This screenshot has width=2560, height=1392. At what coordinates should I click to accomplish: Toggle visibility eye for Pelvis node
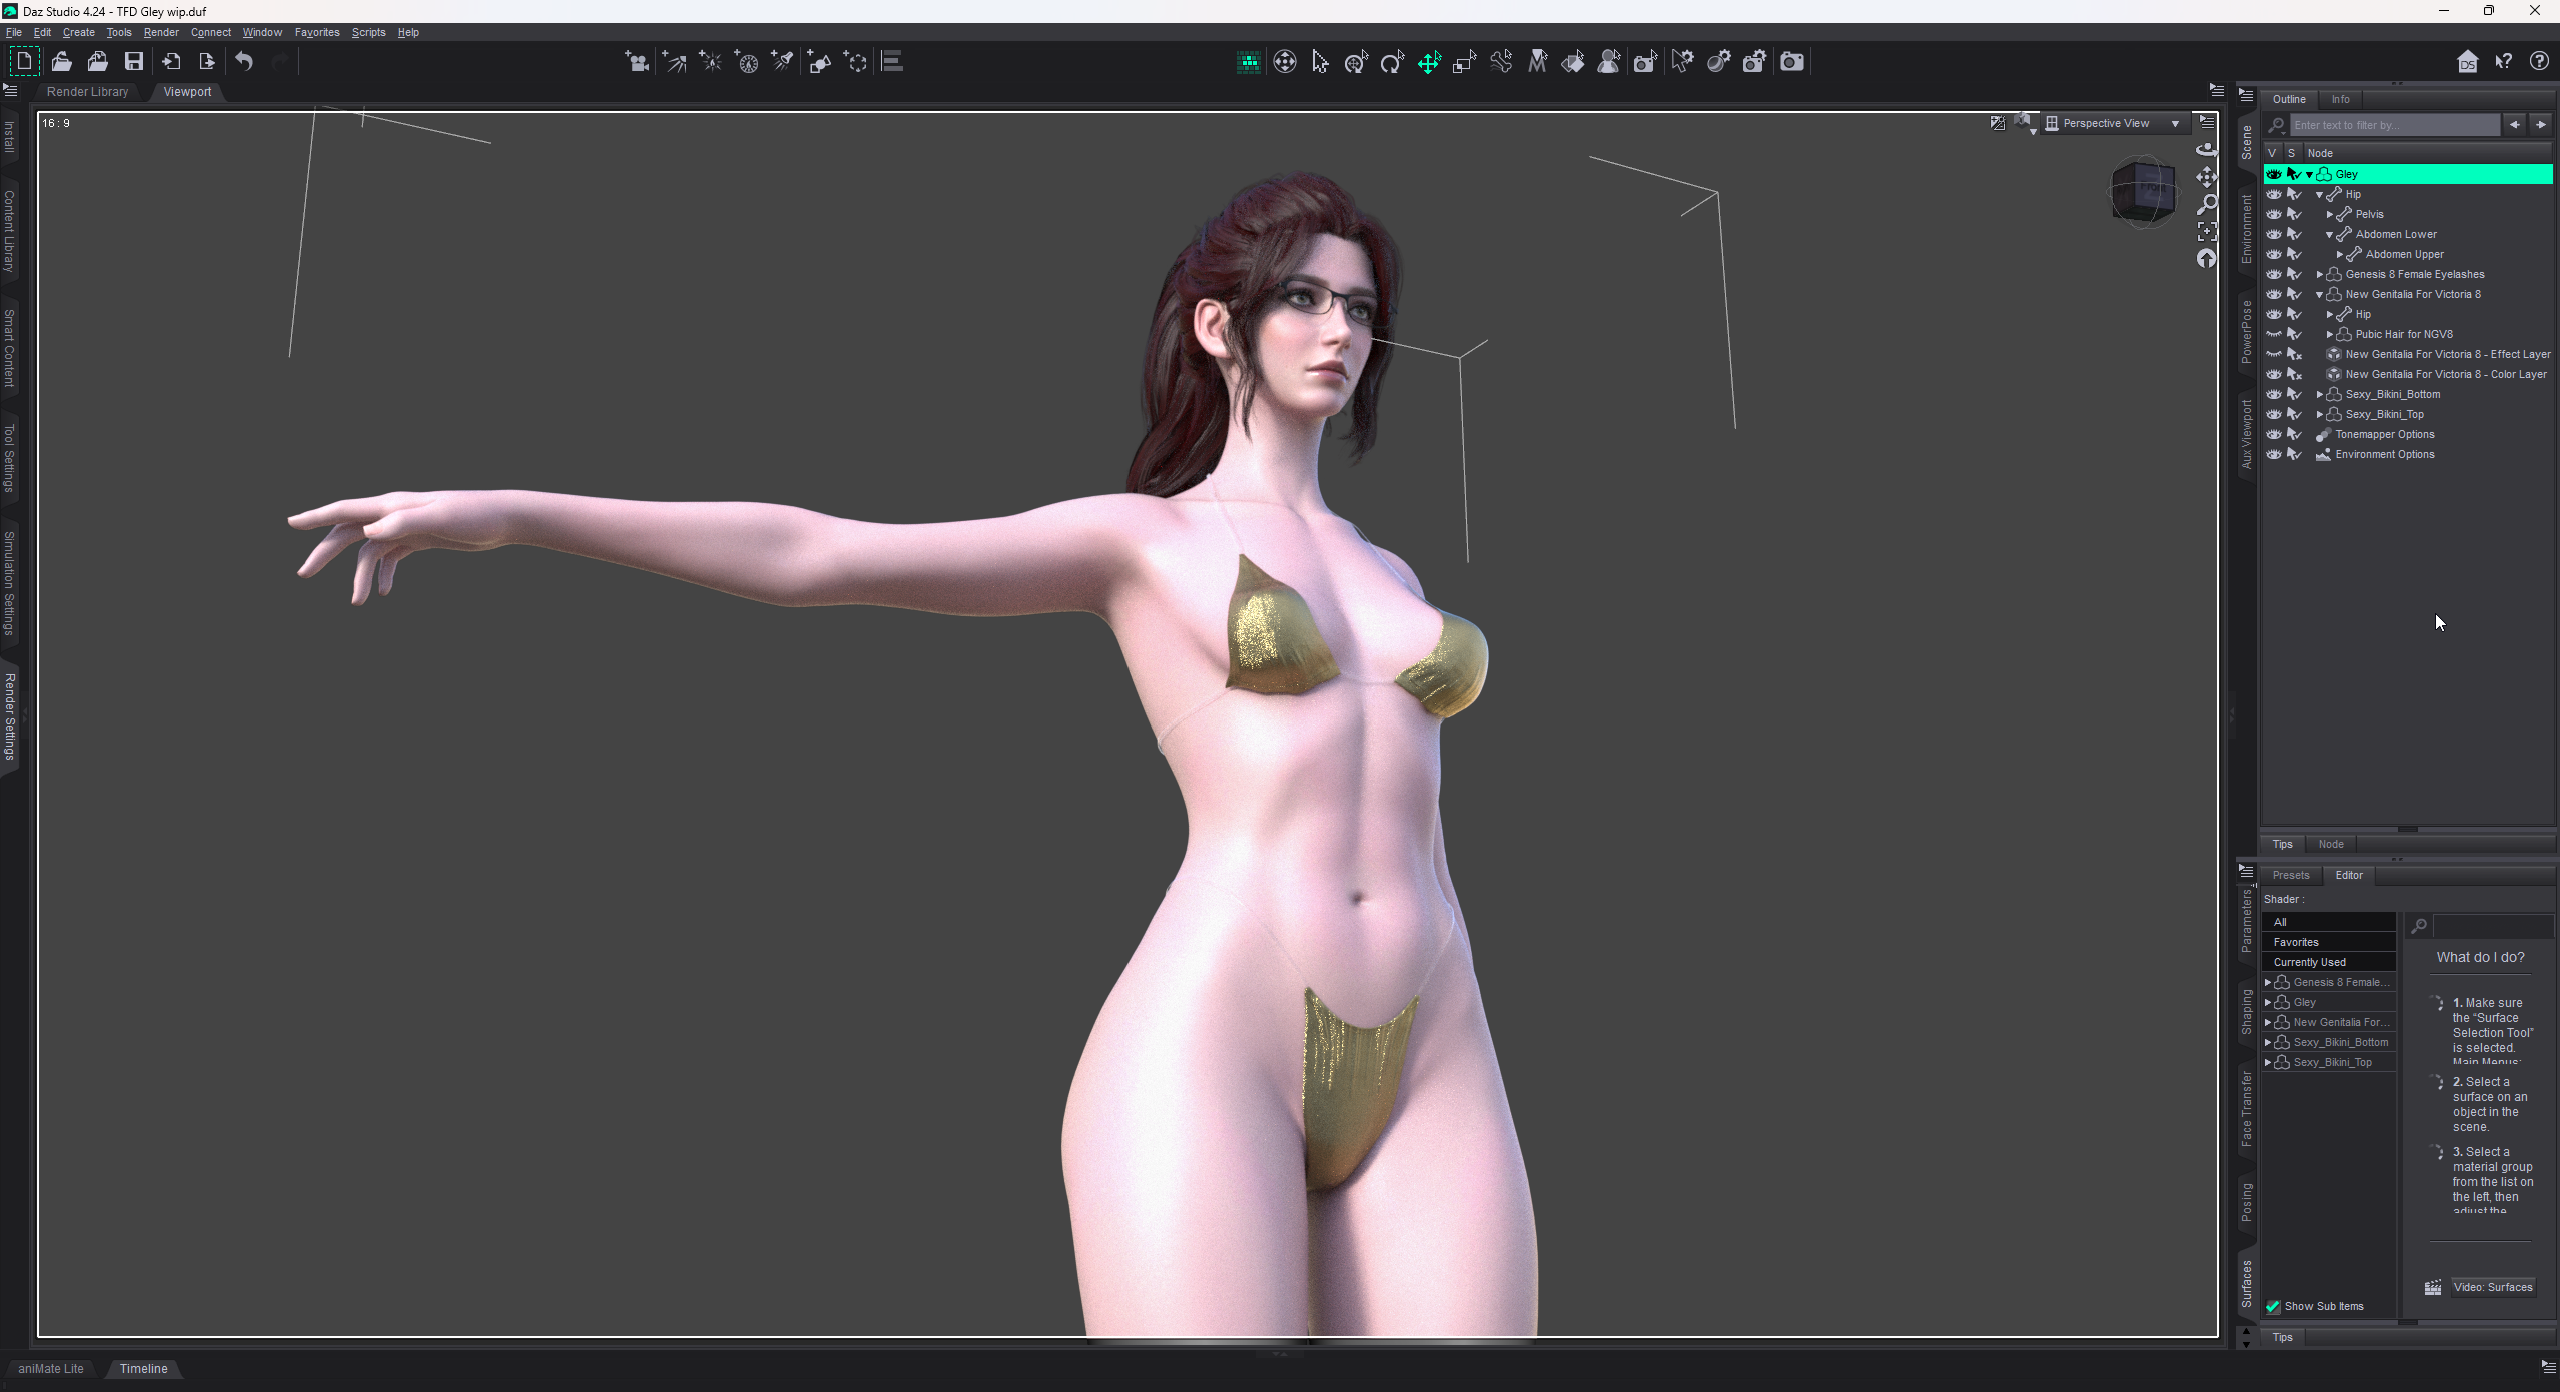point(2273,214)
